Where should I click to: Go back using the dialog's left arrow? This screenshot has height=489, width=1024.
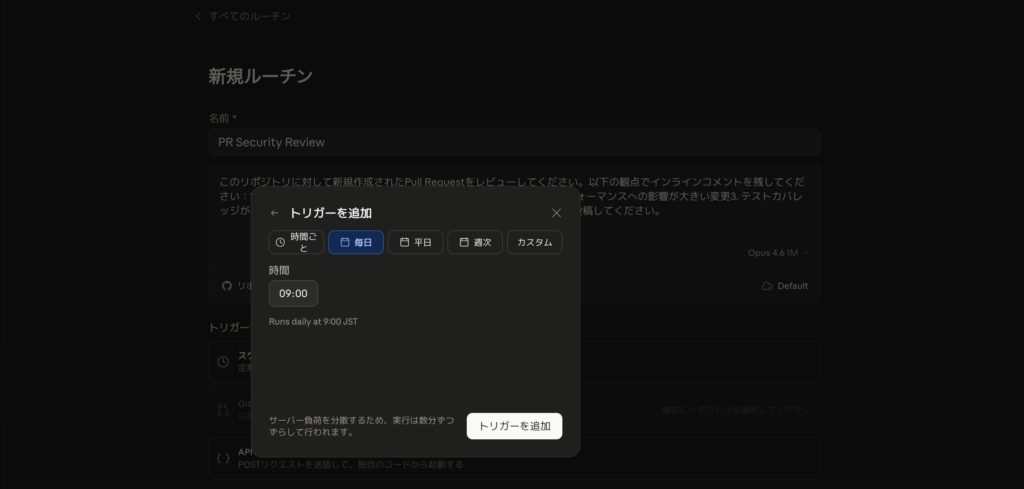(x=274, y=213)
